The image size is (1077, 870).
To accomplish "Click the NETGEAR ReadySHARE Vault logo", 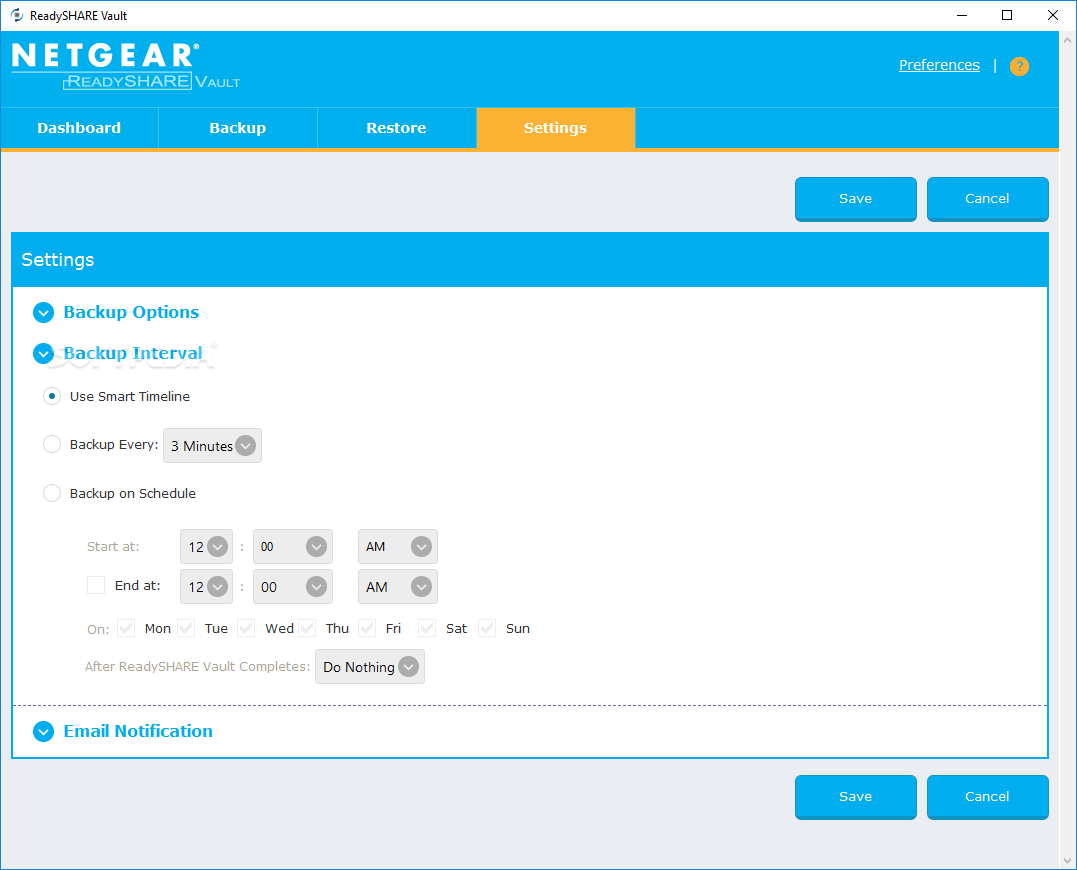I will pos(126,67).
